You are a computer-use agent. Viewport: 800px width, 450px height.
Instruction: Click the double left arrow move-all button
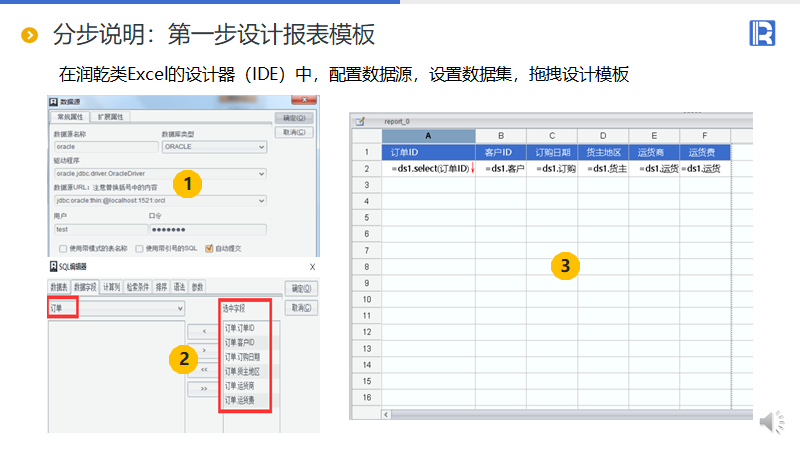point(203,369)
